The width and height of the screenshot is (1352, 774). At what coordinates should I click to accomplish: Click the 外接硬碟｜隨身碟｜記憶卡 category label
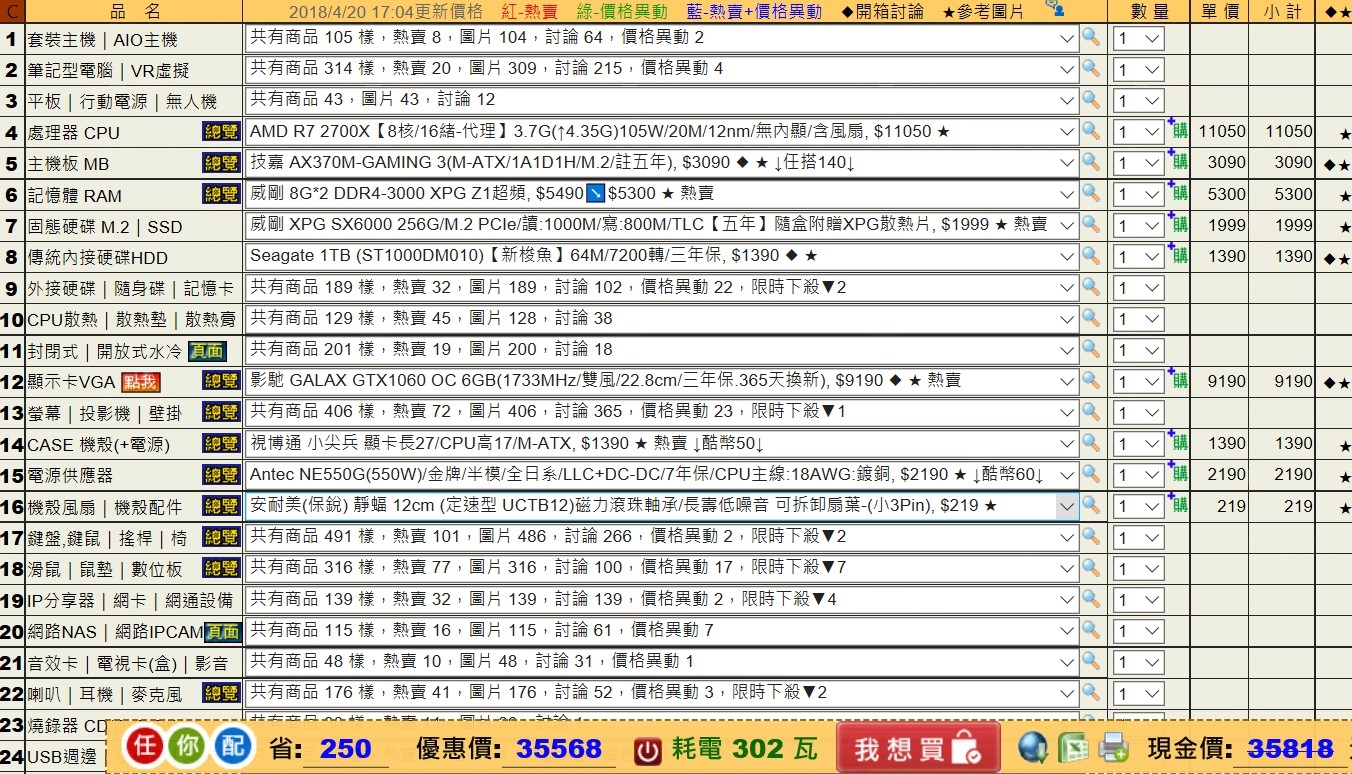click(x=130, y=288)
